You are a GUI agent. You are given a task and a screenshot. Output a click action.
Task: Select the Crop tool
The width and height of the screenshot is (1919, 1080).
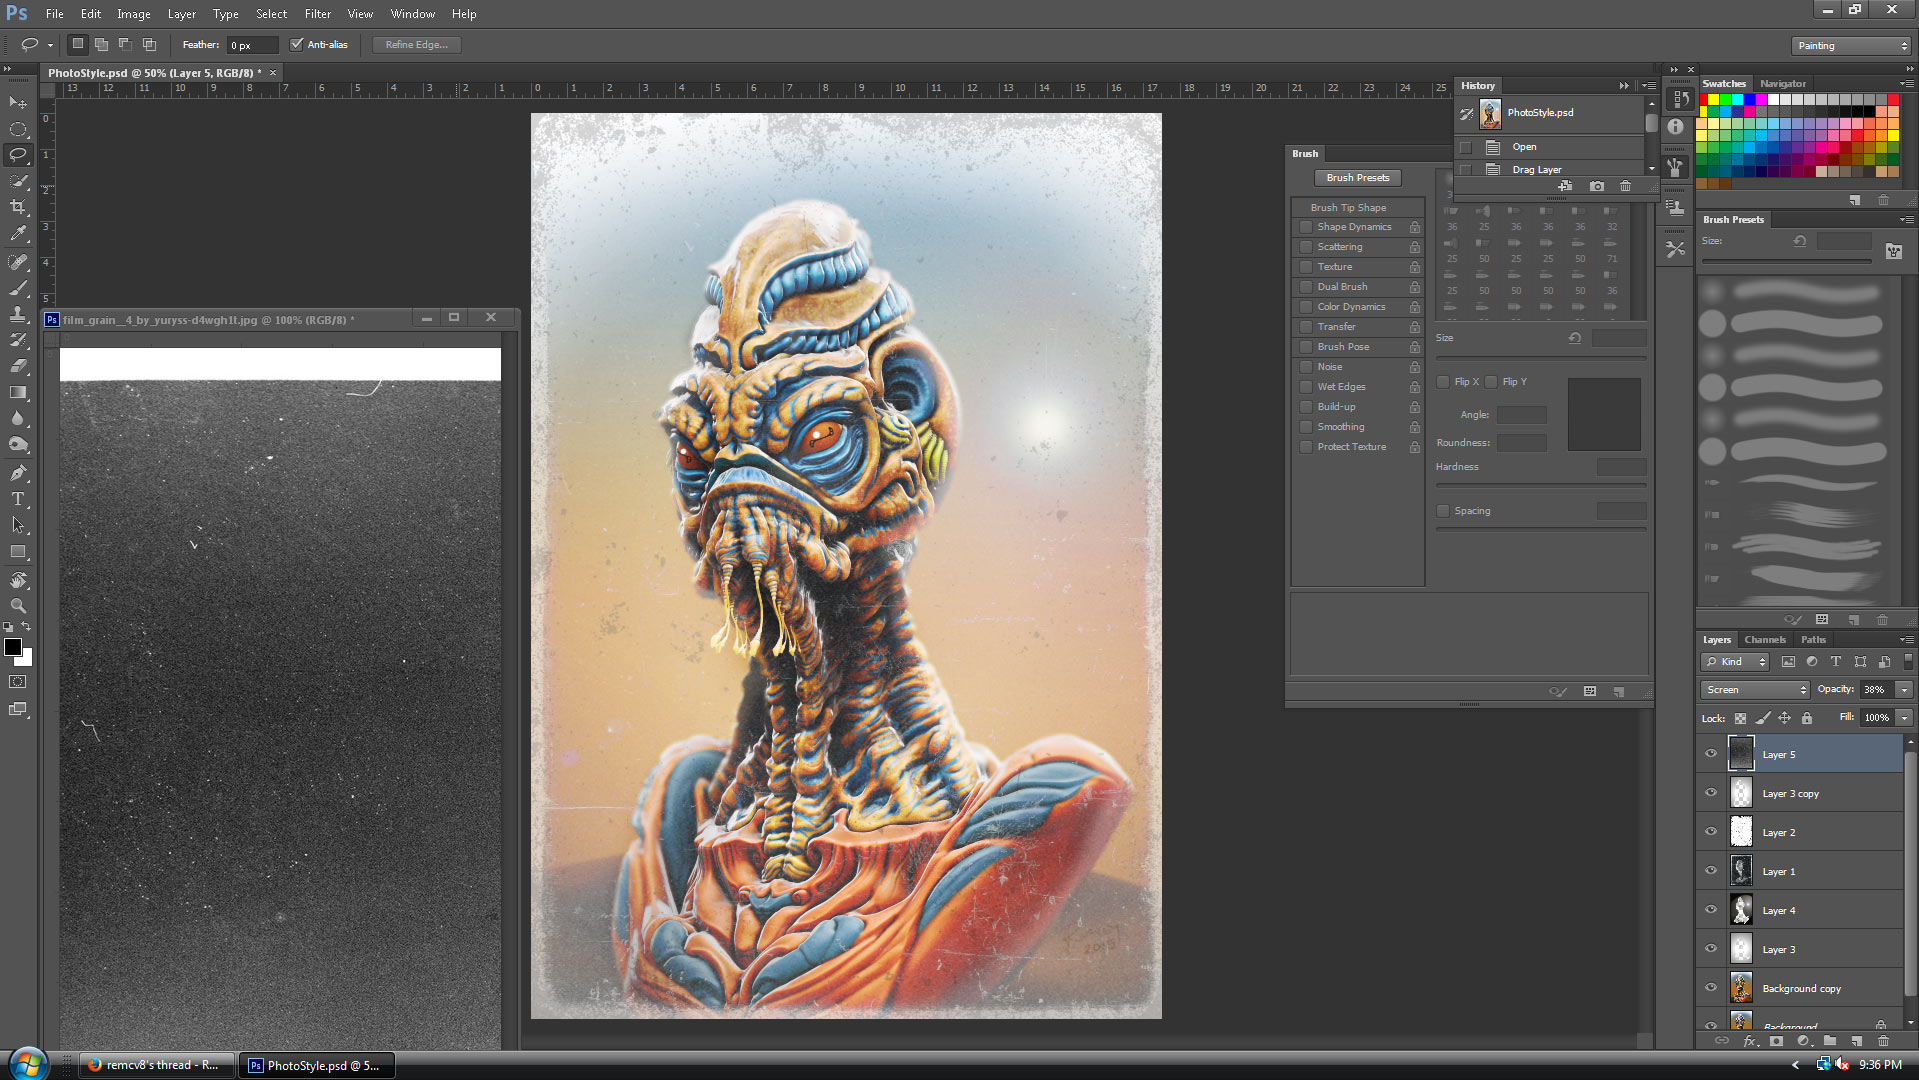pyautogui.click(x=18, y=207)
